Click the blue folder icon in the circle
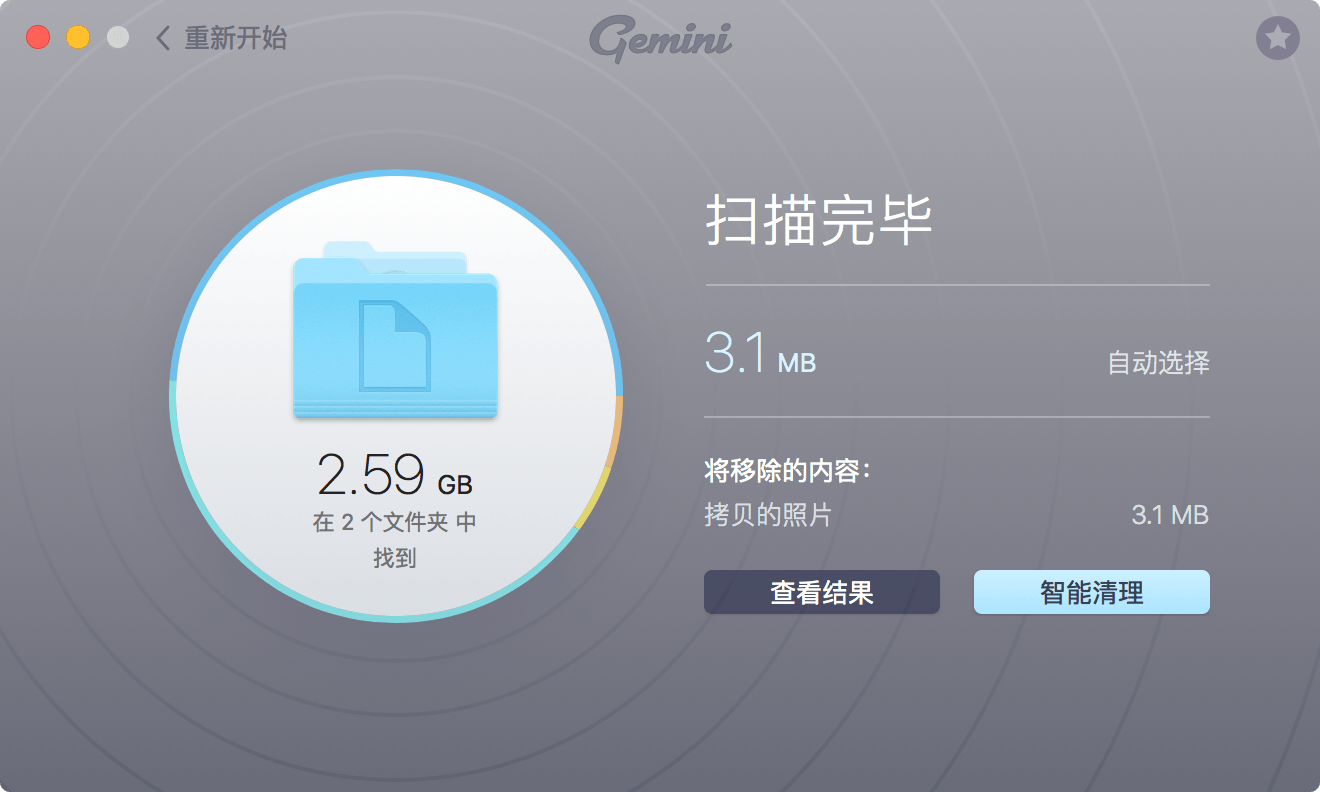Viewport: 1320px width, 792px height. coord(395,330)
